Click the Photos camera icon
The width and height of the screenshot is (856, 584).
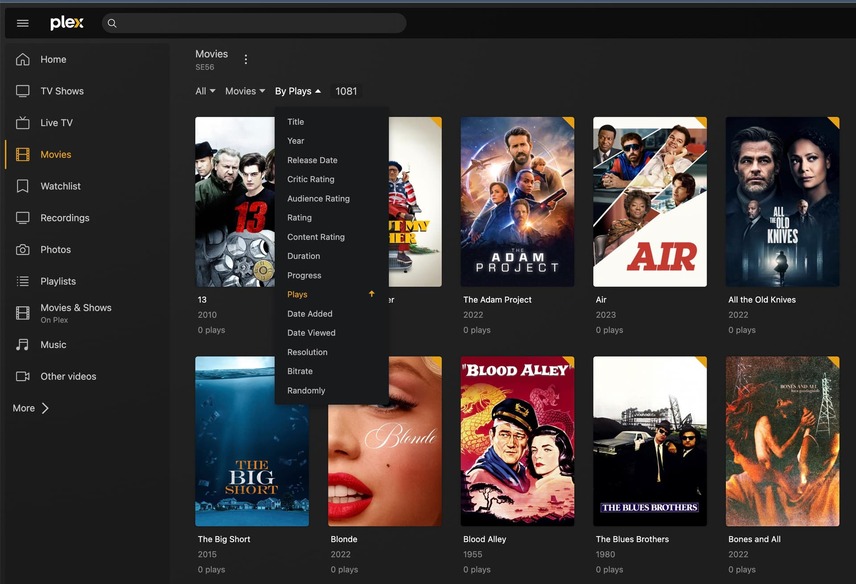pyautogui.click(x=22, y=249)
